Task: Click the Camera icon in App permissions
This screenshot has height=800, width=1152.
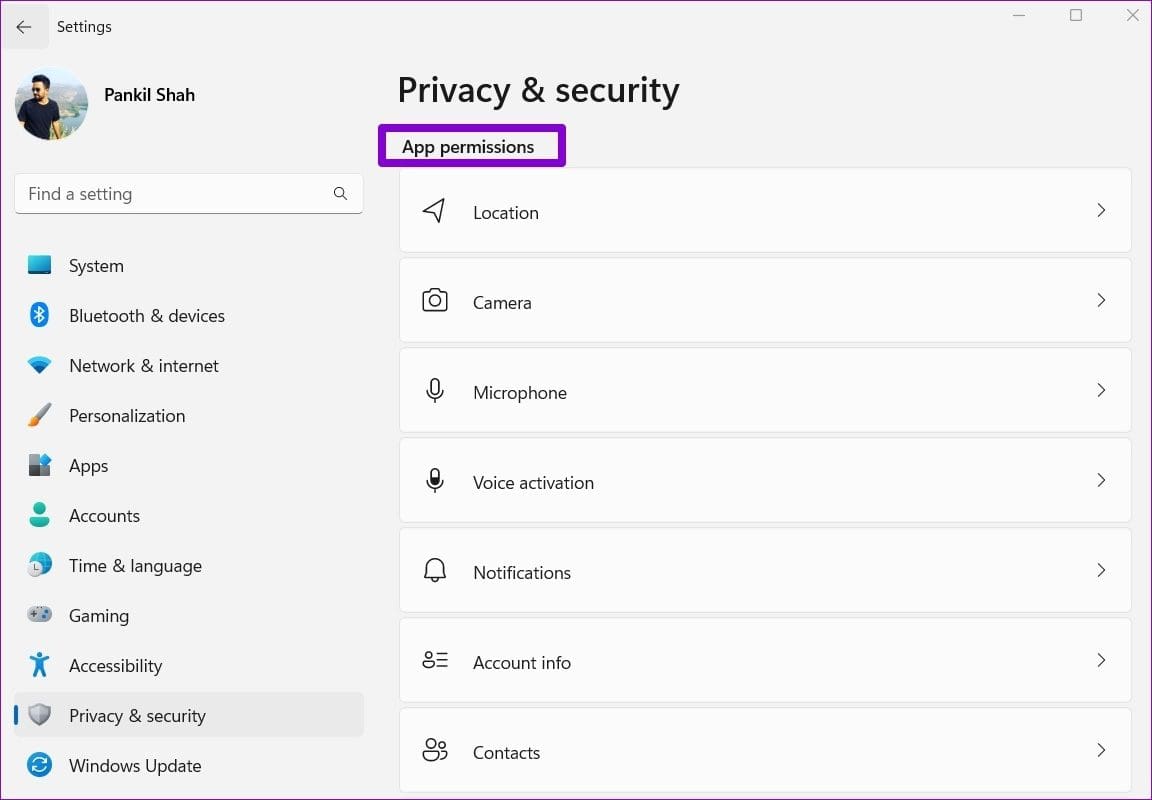Action: click(x=435, y=300)
